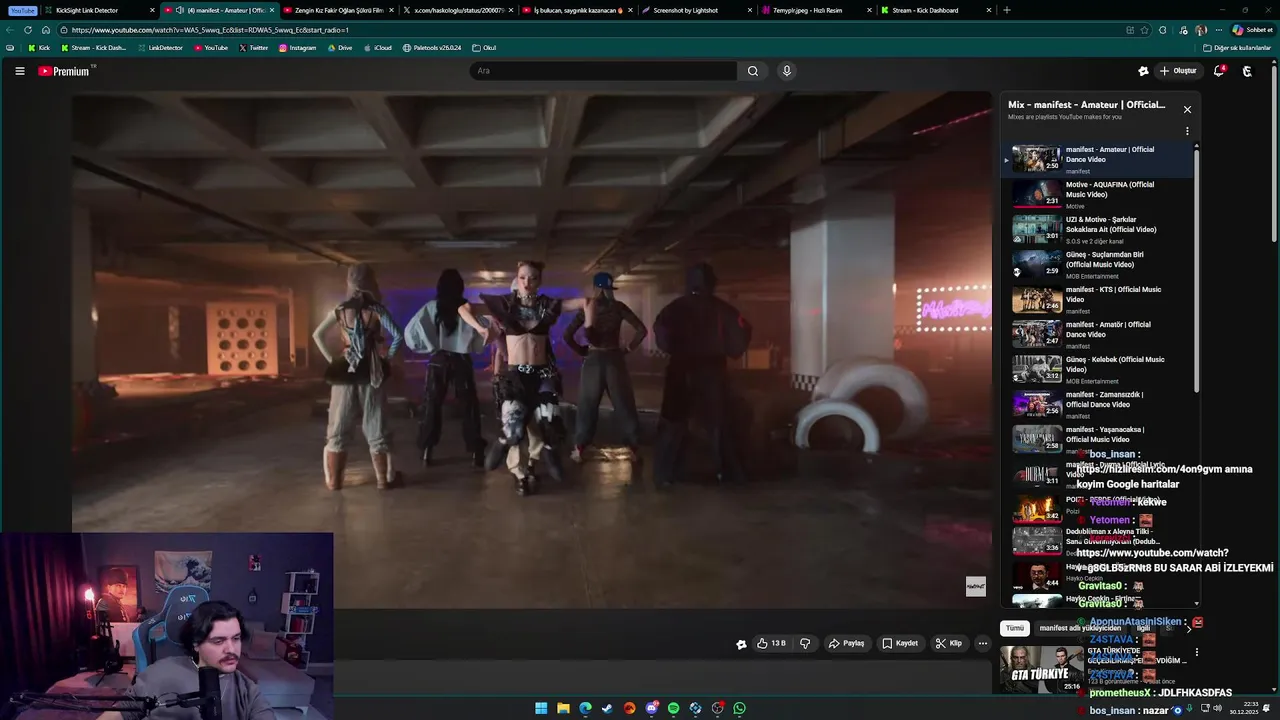Open options for GTA Türkiye video
Image resolution: width=1280 pixels, height=720 pixels.
[1197, 652]
